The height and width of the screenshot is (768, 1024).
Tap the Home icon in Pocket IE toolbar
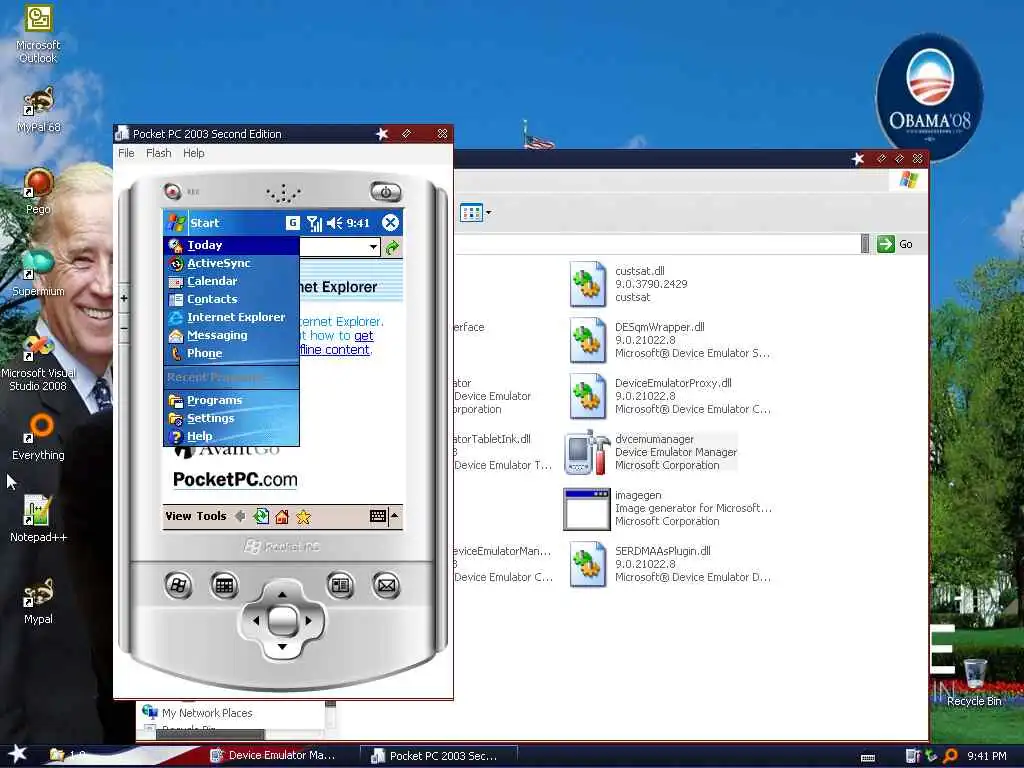point(282,517)
